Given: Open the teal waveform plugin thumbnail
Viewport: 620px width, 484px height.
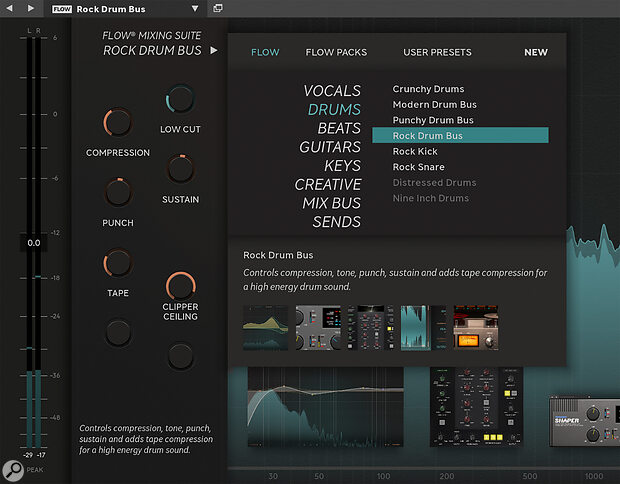Looking at the screenshot, I should (x=423, y=328).
